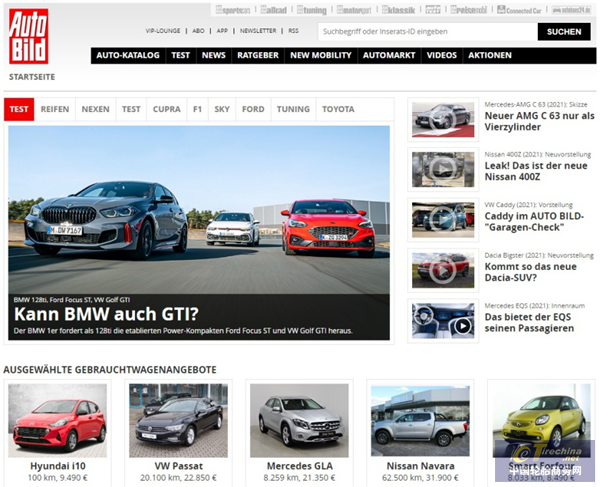Screen dimensions: 600x487
Task: Play the Dacia Bigster SUV video
Action: (443, 270)
